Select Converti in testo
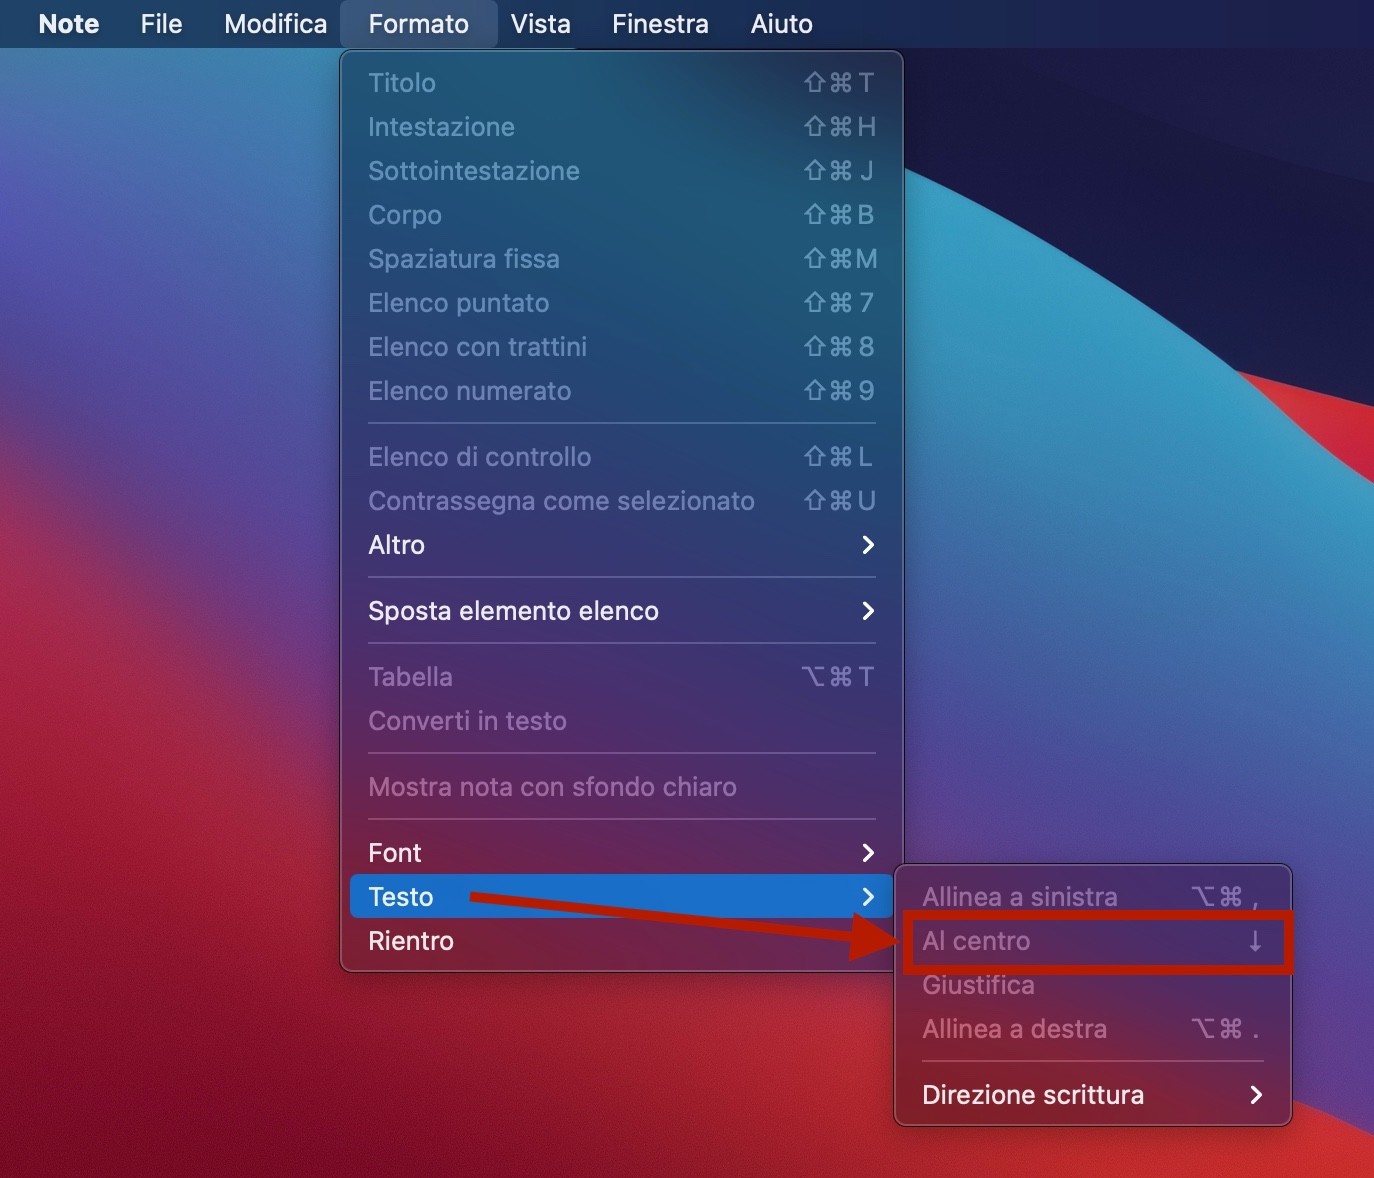Image resolution: width=1374 pixels, height=1178 pixels. (621, 721)
